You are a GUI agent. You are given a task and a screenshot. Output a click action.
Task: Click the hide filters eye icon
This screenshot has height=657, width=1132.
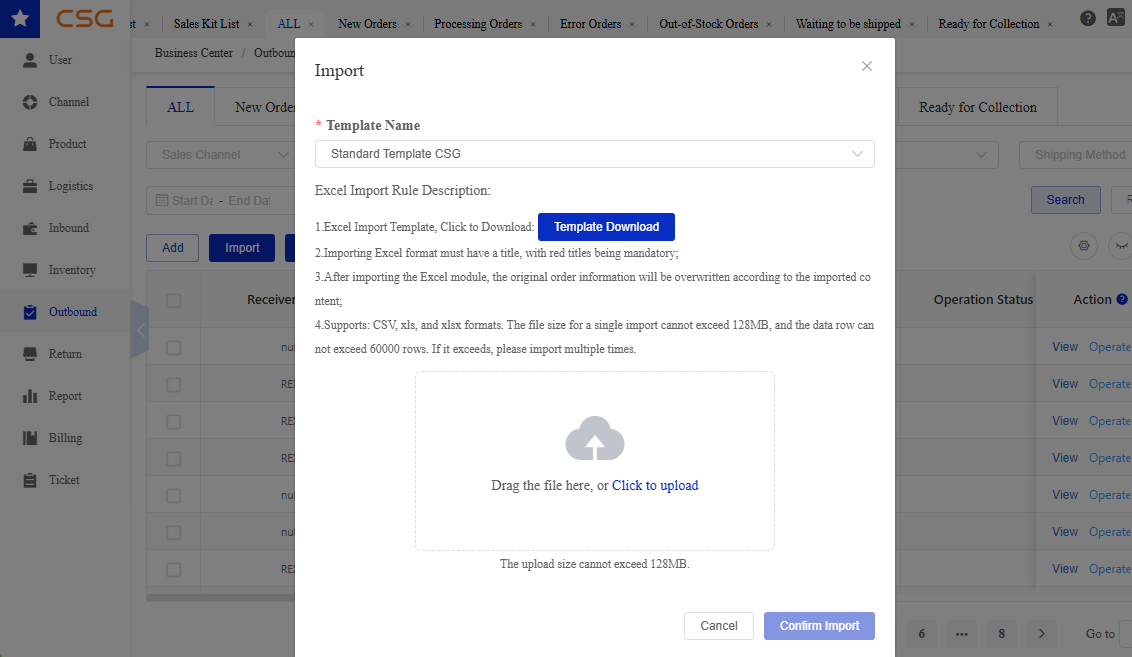point(1121,246)
